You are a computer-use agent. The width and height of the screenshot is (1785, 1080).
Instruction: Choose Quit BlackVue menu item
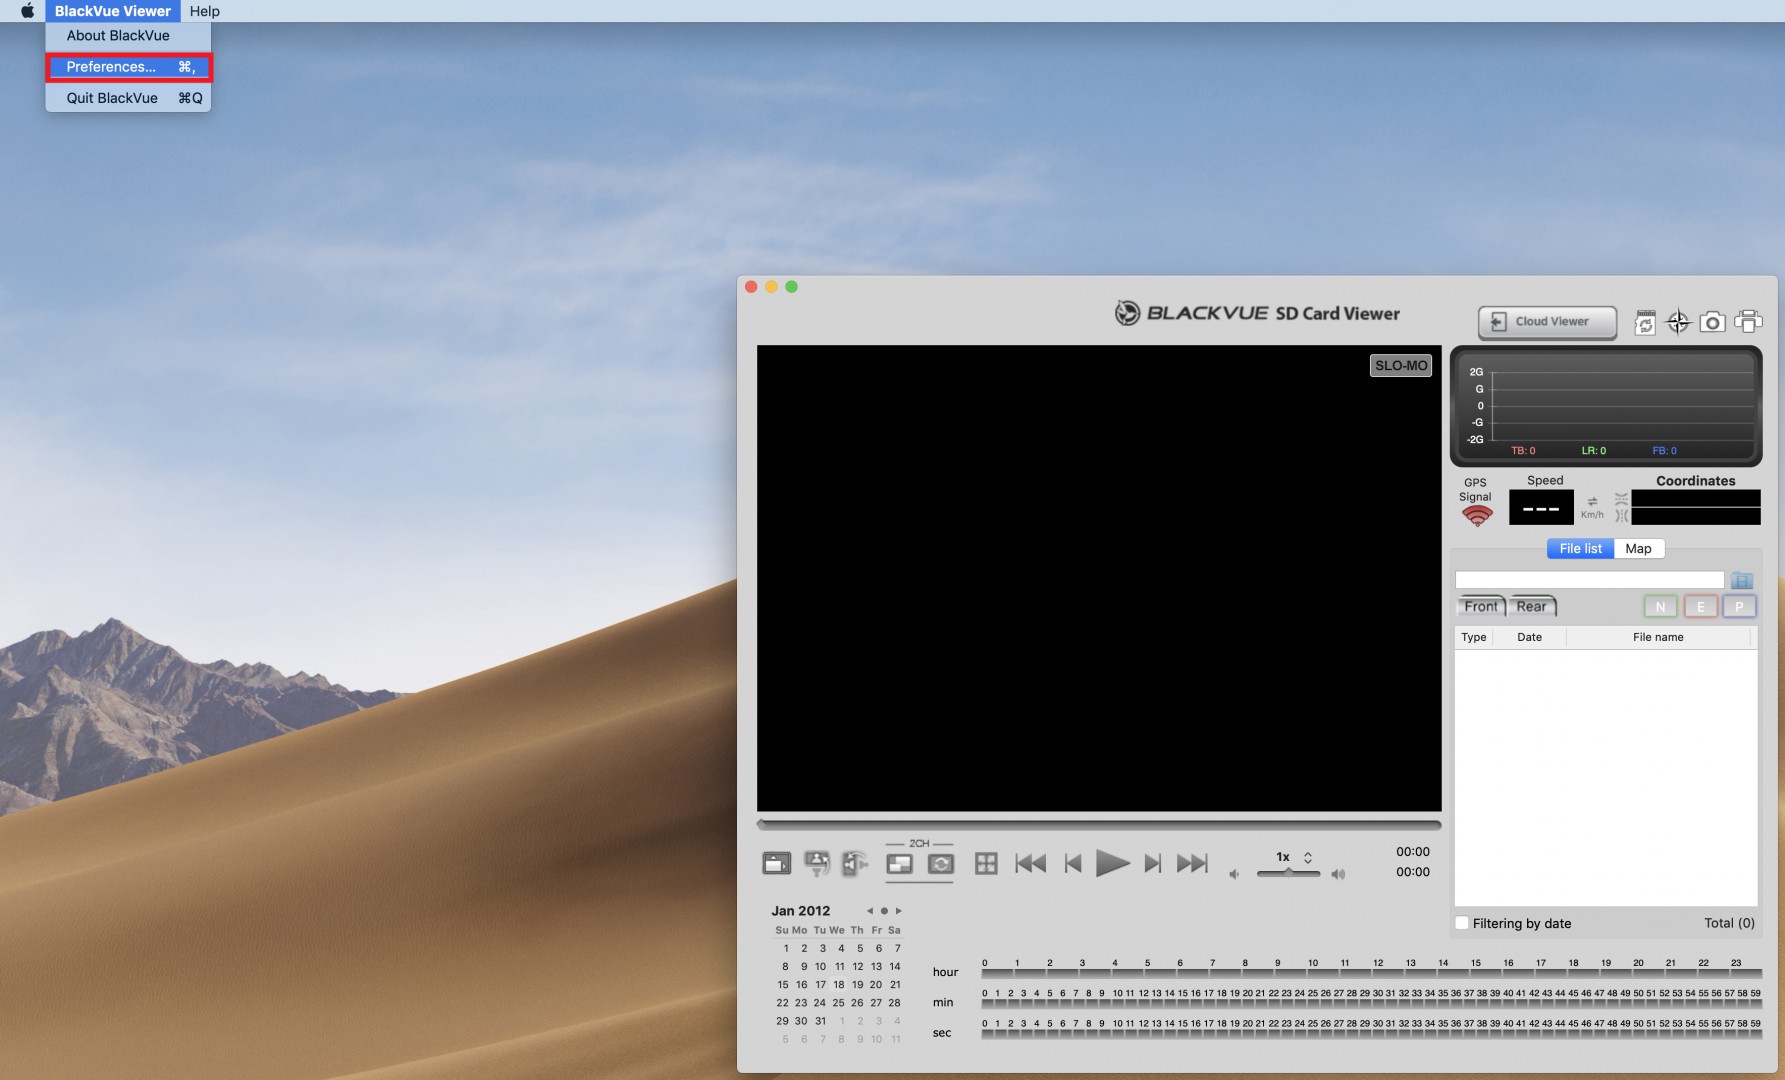pyautogui.click(x=129, y=98)
